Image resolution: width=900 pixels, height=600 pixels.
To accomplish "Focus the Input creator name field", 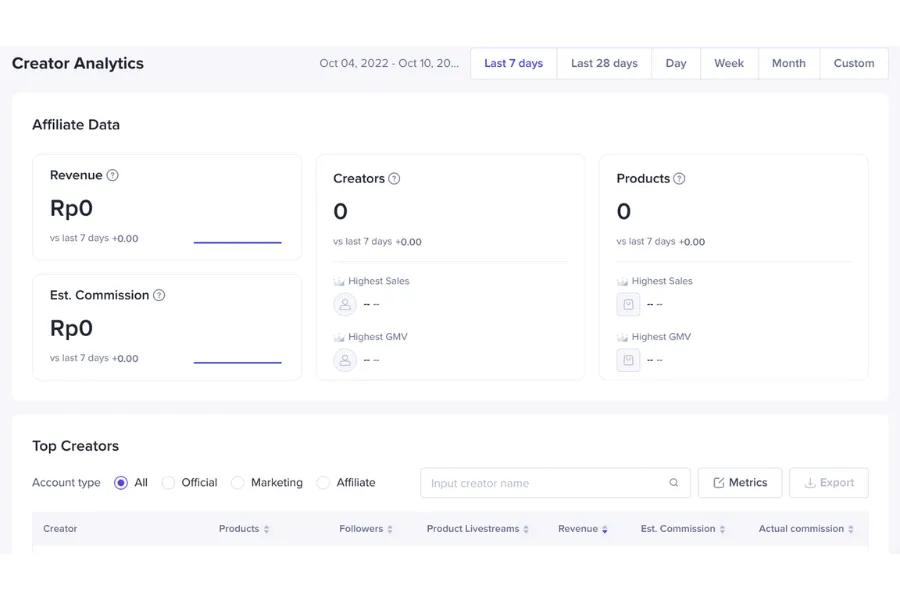I will [x=555, y=483].
